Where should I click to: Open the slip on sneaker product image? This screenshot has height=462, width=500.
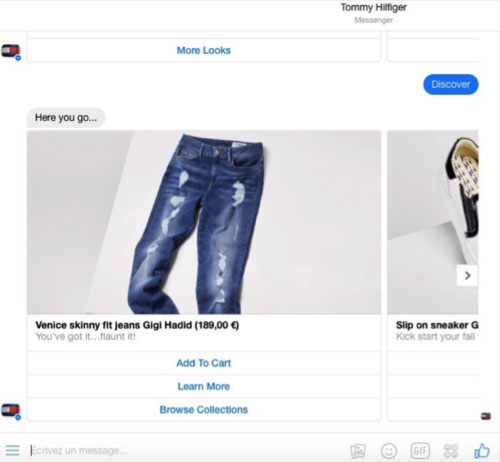coord(433,222)
